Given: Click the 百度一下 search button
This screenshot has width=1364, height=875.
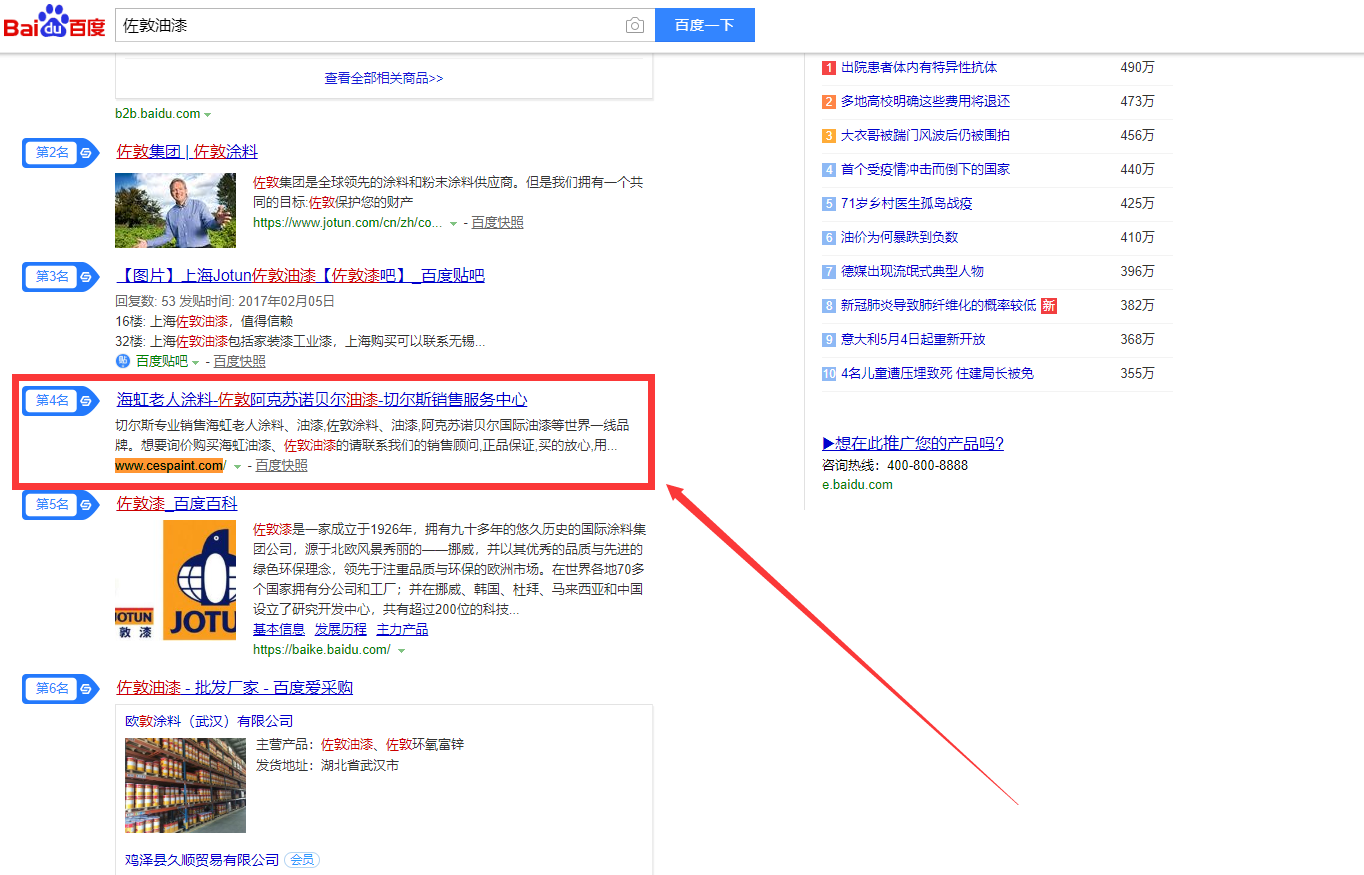Looking at the screenshot, I should pyautogui.click(x=705, y=26).
